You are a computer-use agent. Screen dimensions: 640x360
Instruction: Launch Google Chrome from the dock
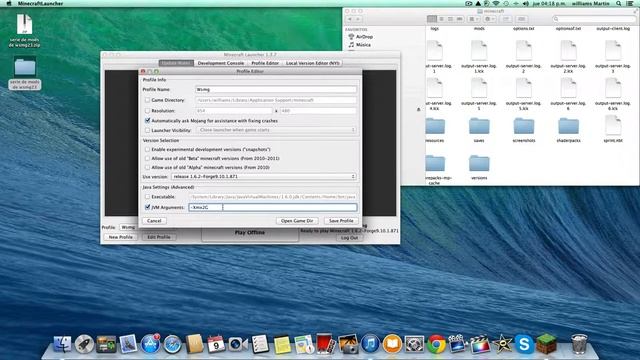[436, 344]
